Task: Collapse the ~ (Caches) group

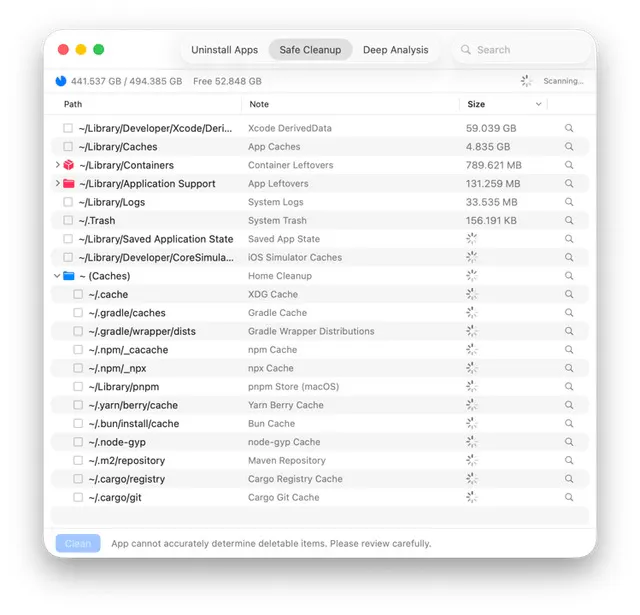Action: [x=57, y=276]
